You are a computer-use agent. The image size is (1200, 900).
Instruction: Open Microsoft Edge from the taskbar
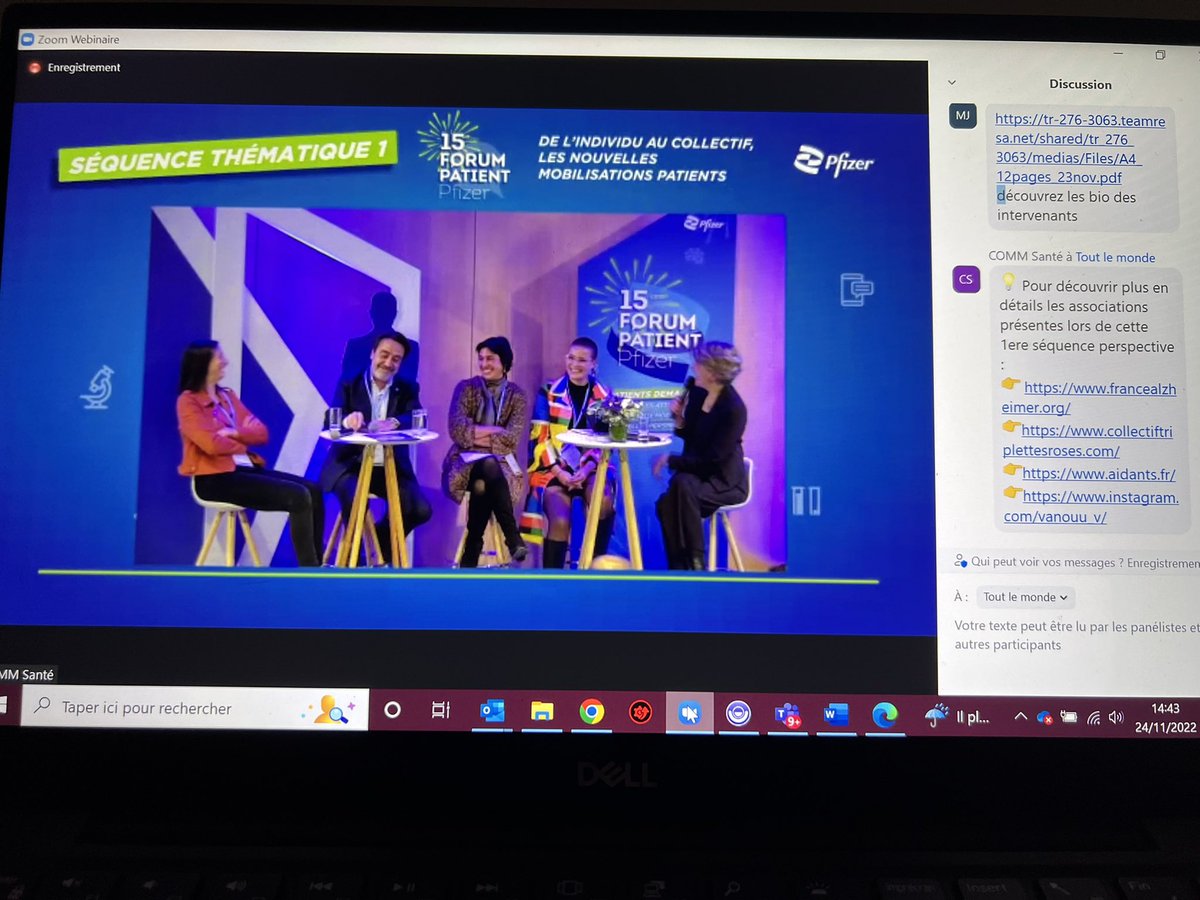point(885,715)
